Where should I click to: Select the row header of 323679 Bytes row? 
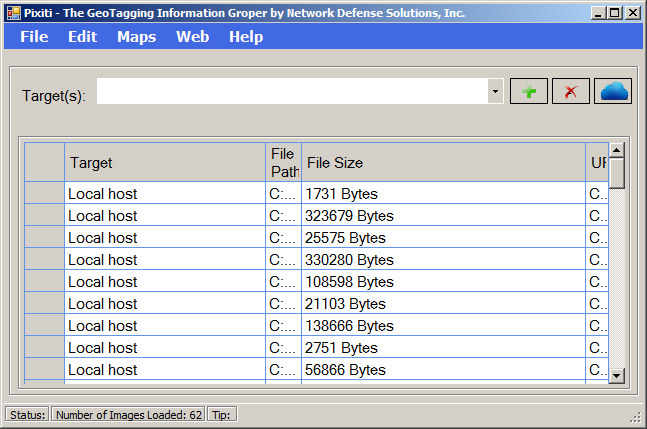point(45,216)
